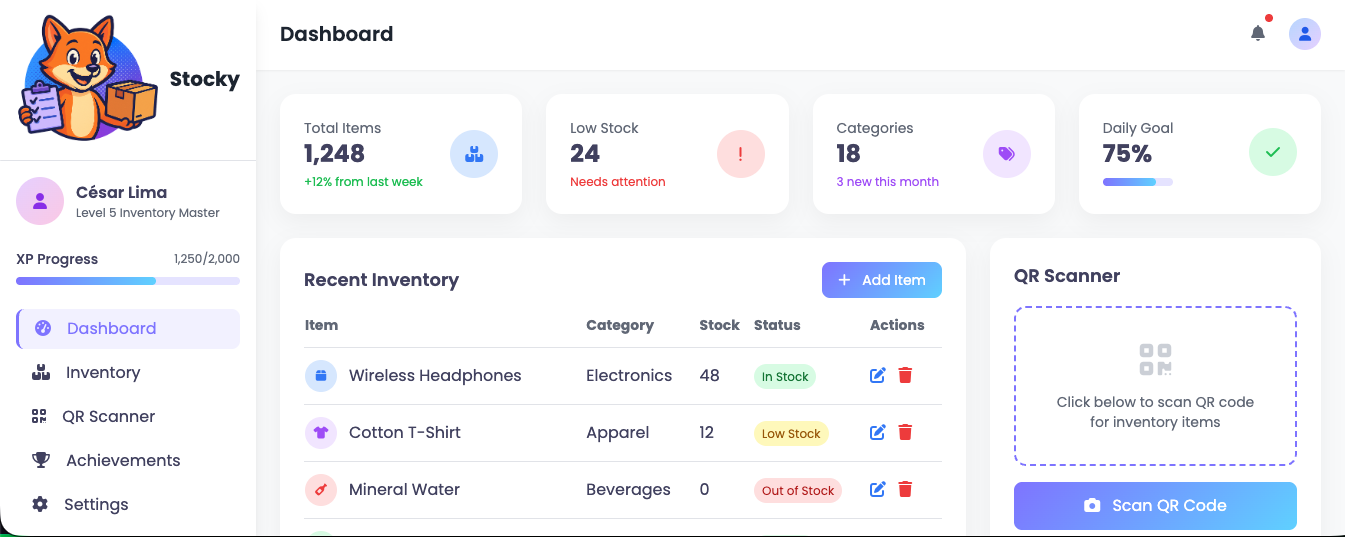Open Inventory from the sidebar

(x=102, y=373)
